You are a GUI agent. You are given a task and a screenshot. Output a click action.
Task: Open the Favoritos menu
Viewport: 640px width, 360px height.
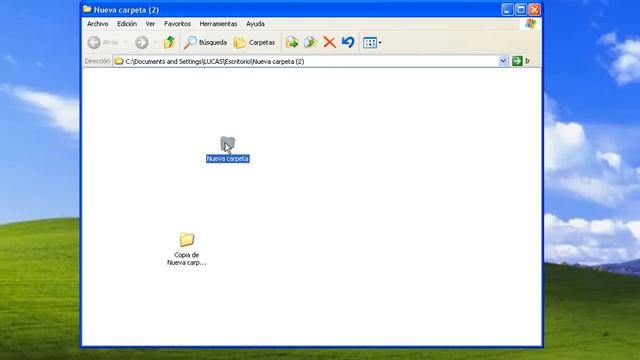[x=178, y=24]
